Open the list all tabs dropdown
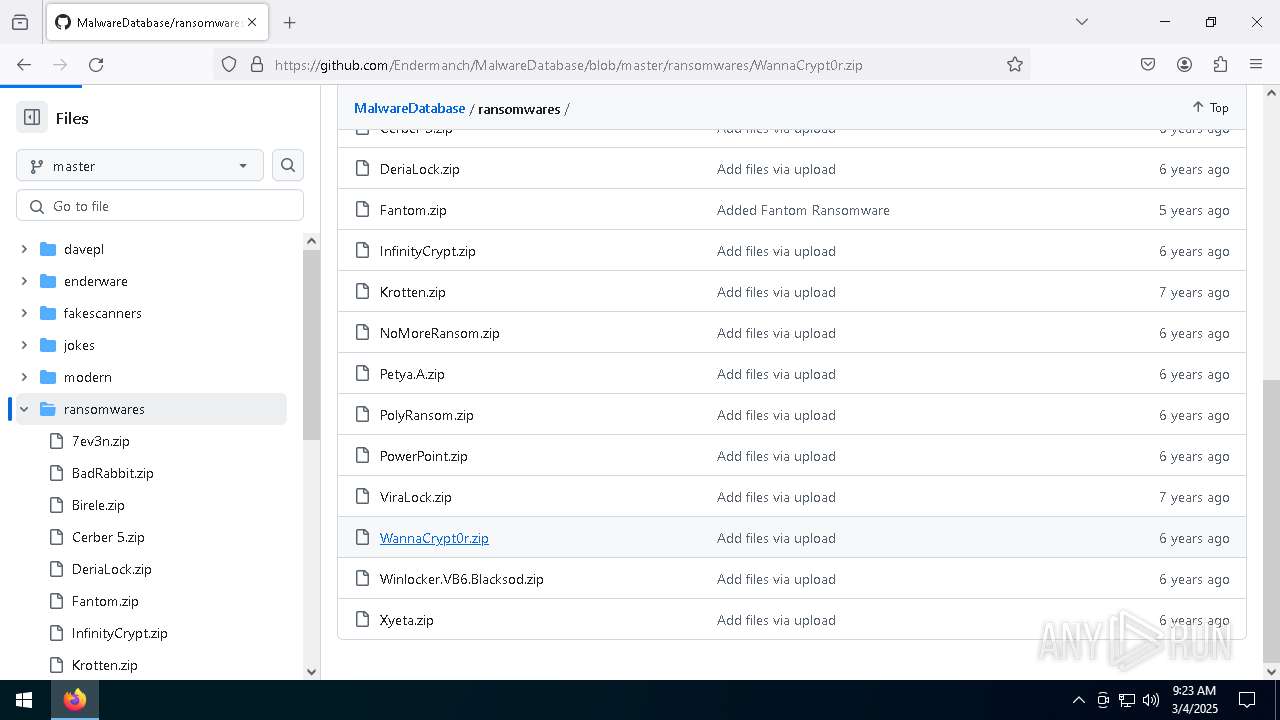Viewport: 1280px width, 720px height. pos(1081,22)
